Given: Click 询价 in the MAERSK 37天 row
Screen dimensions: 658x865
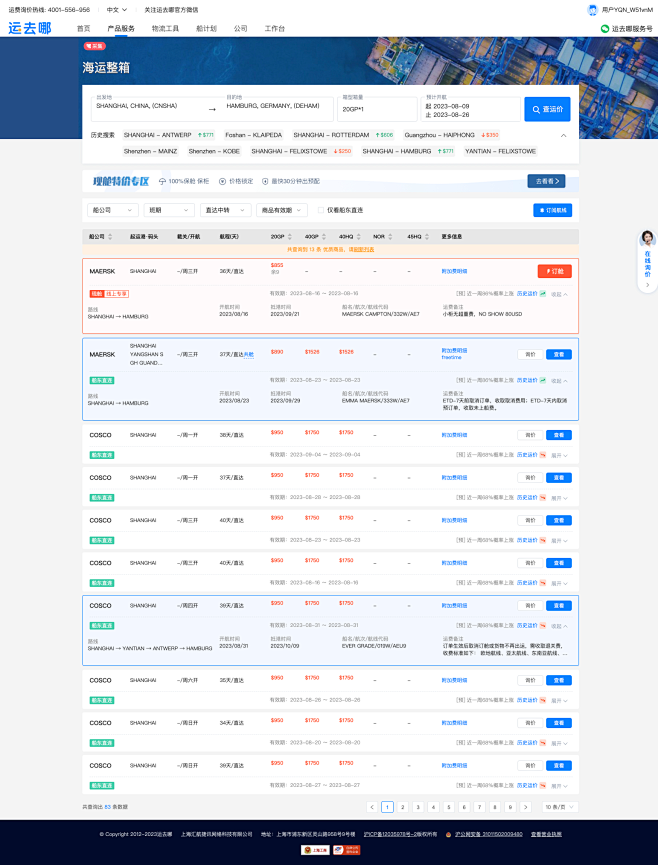Looking at the screenshot, I should (530, 355).
